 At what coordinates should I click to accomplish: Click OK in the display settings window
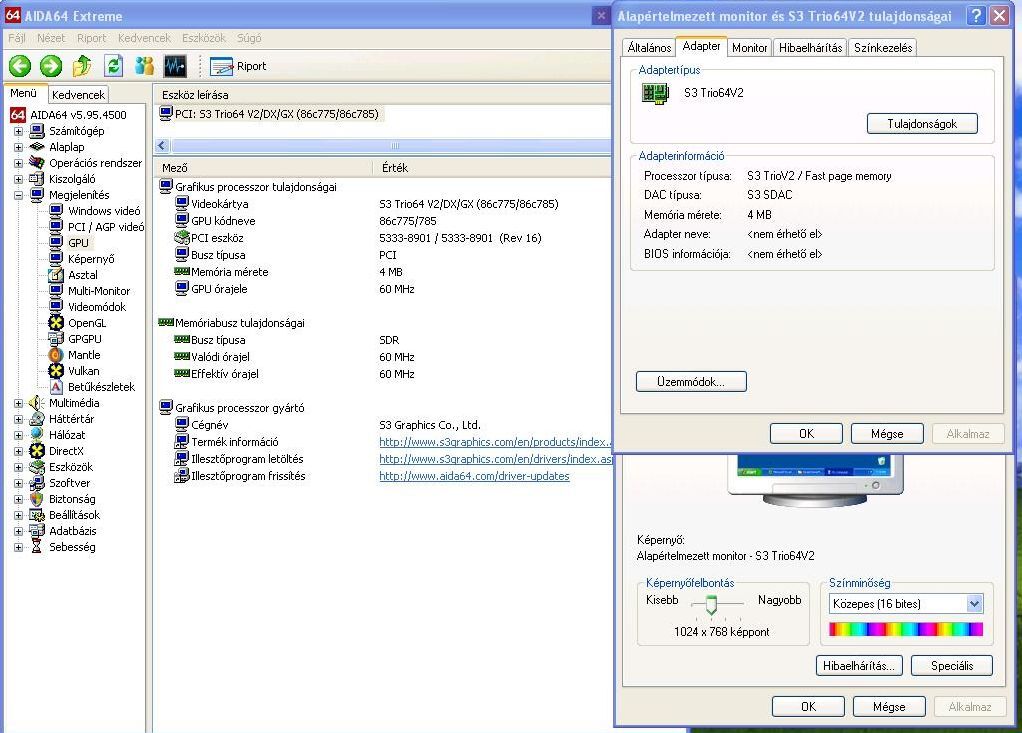coord(808,707)
